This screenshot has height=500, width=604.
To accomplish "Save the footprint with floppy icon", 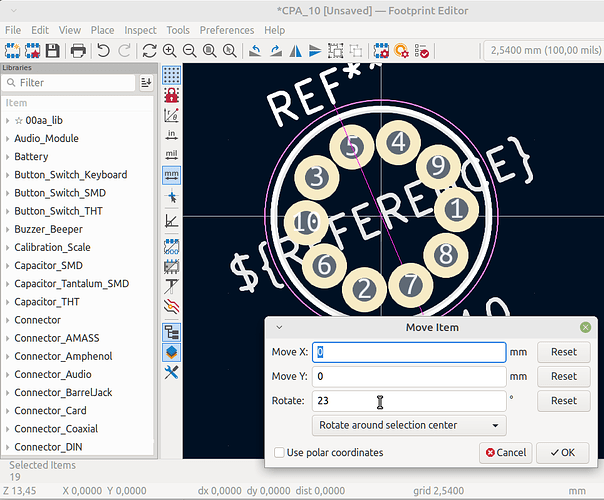I will click(x=52, y=50).
